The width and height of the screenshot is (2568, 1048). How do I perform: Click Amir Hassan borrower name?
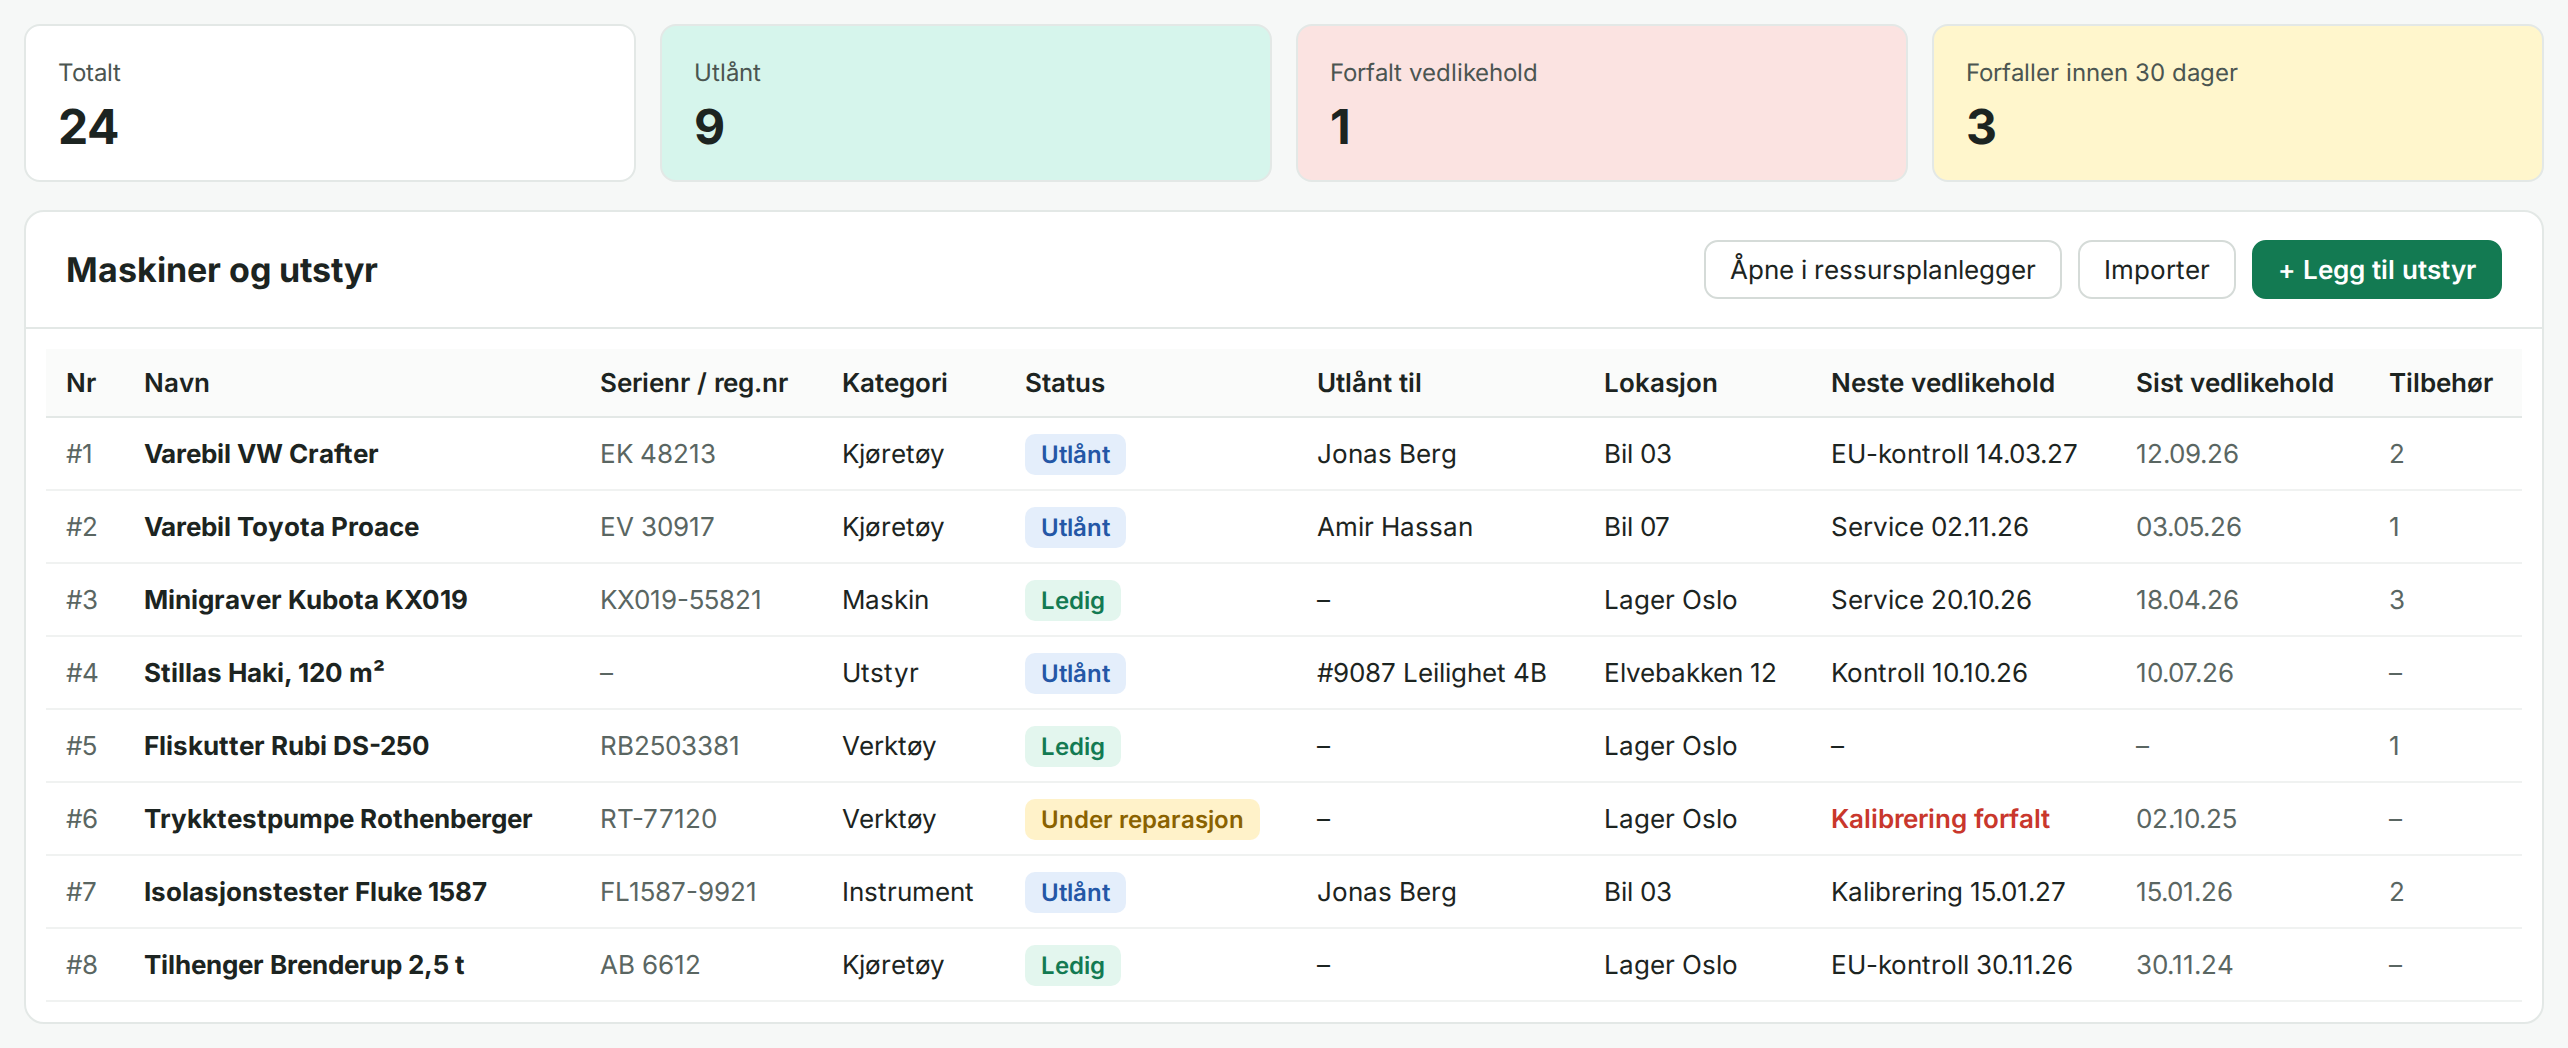[1394, 527]
